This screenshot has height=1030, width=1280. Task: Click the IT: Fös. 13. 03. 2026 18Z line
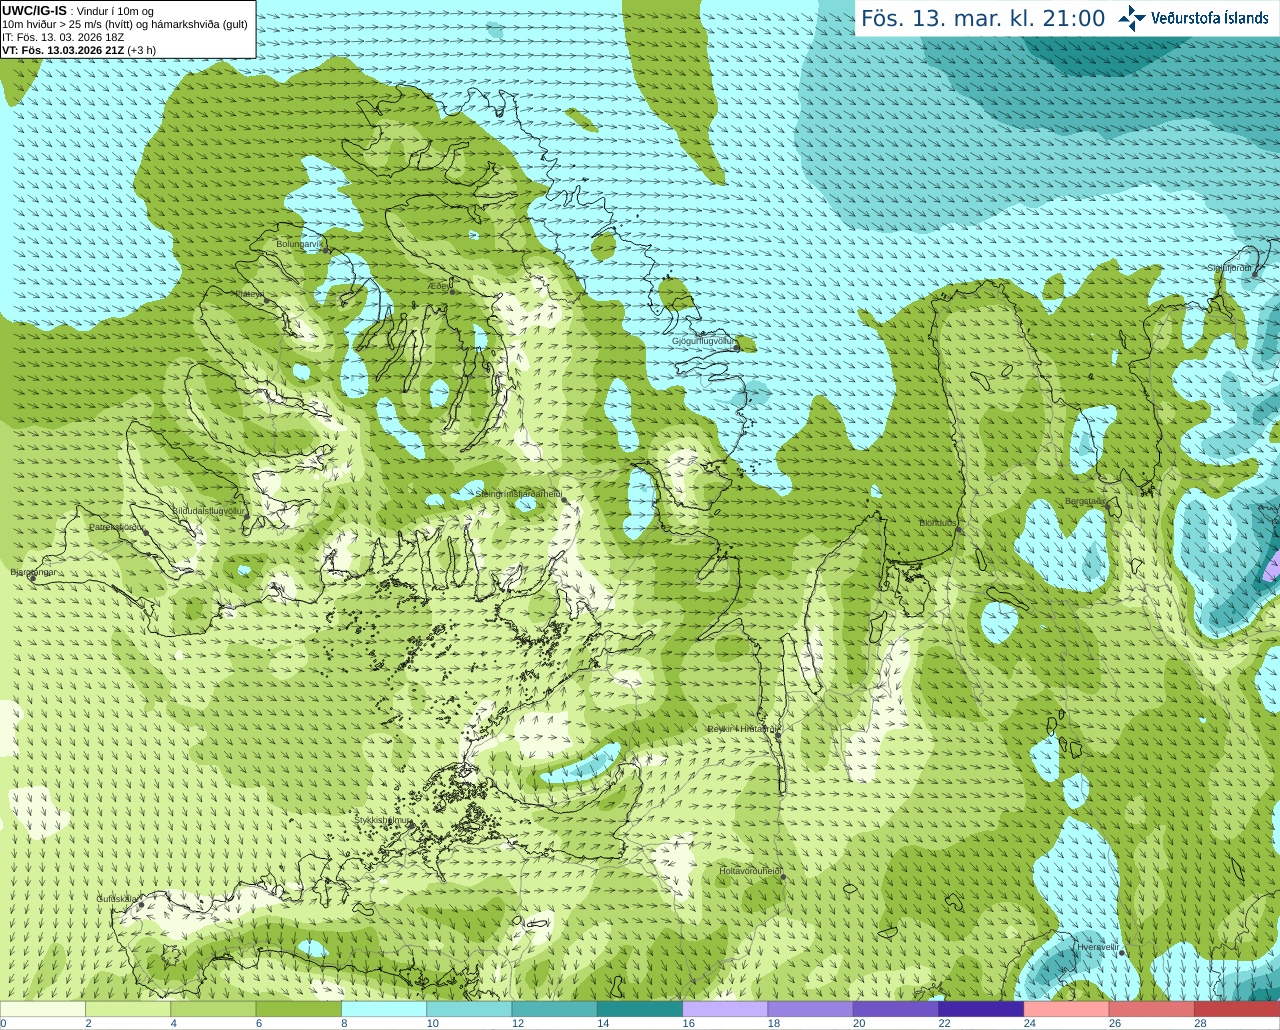pos(63,37)
